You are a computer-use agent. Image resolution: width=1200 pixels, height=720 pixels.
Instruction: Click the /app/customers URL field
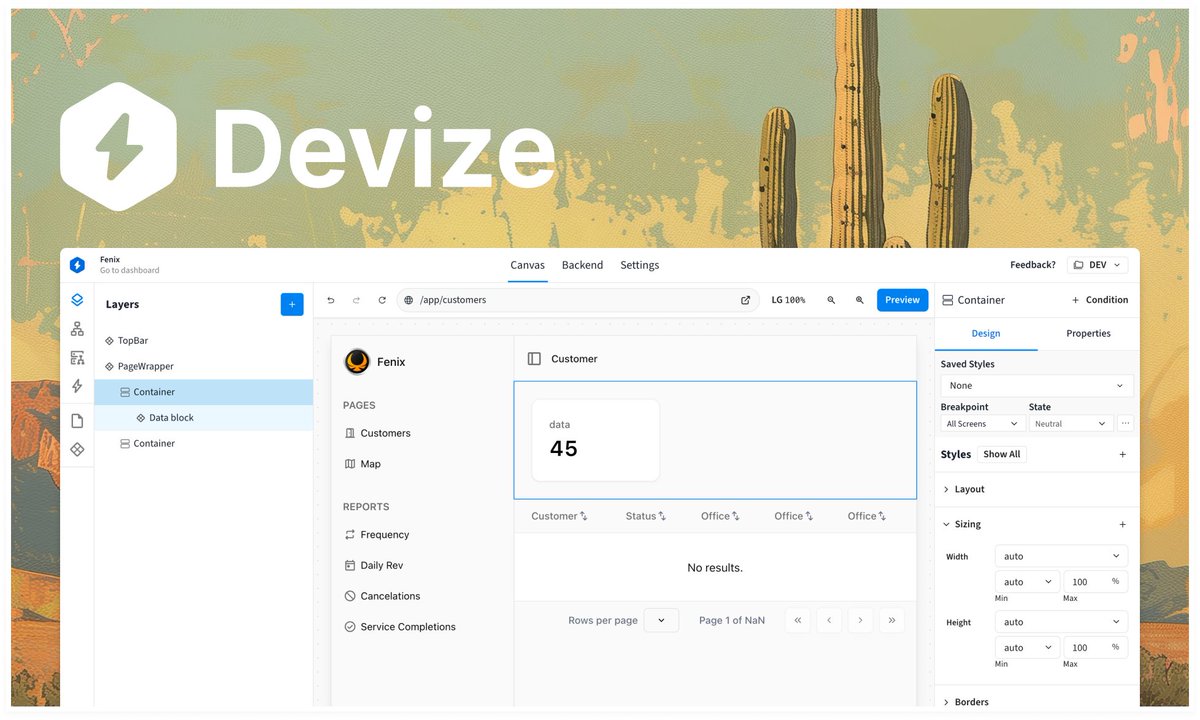[578, 300]
